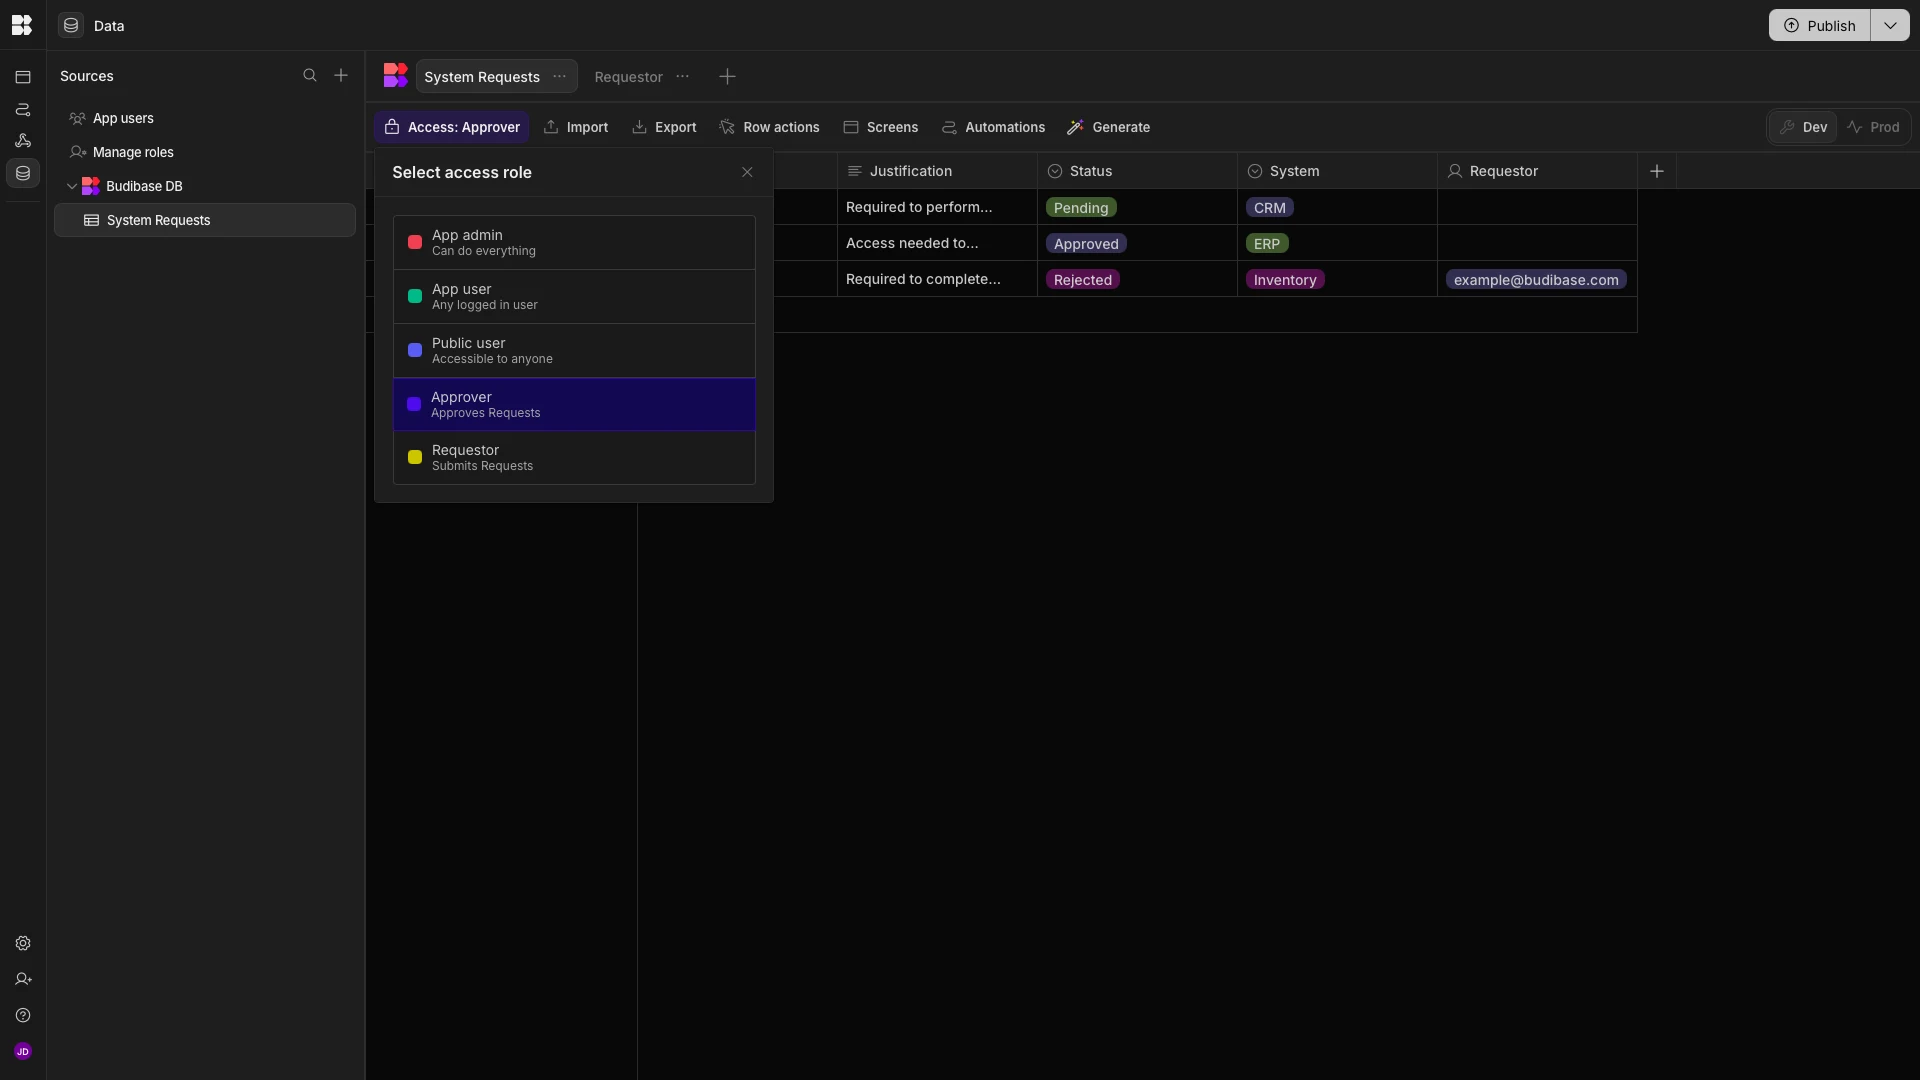Open the Publish dropdown arrow
Image resolution: width=1920 pixels, height=1080 pixels.
(1890, 25)
